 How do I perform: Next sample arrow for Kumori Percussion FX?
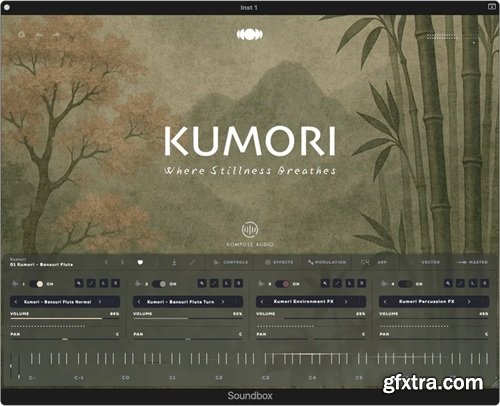pyautogui.click(x=469, y=302)
